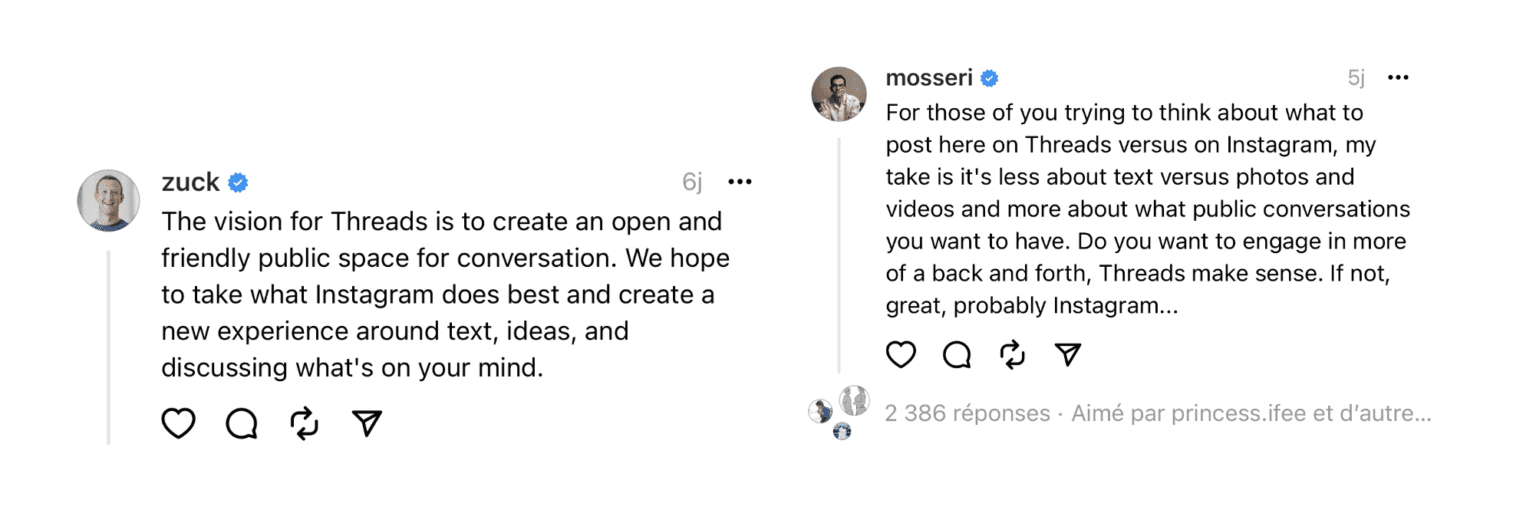Click the 6j timestamp on zuck's post
1536x523 pixels.
(693, 182)
